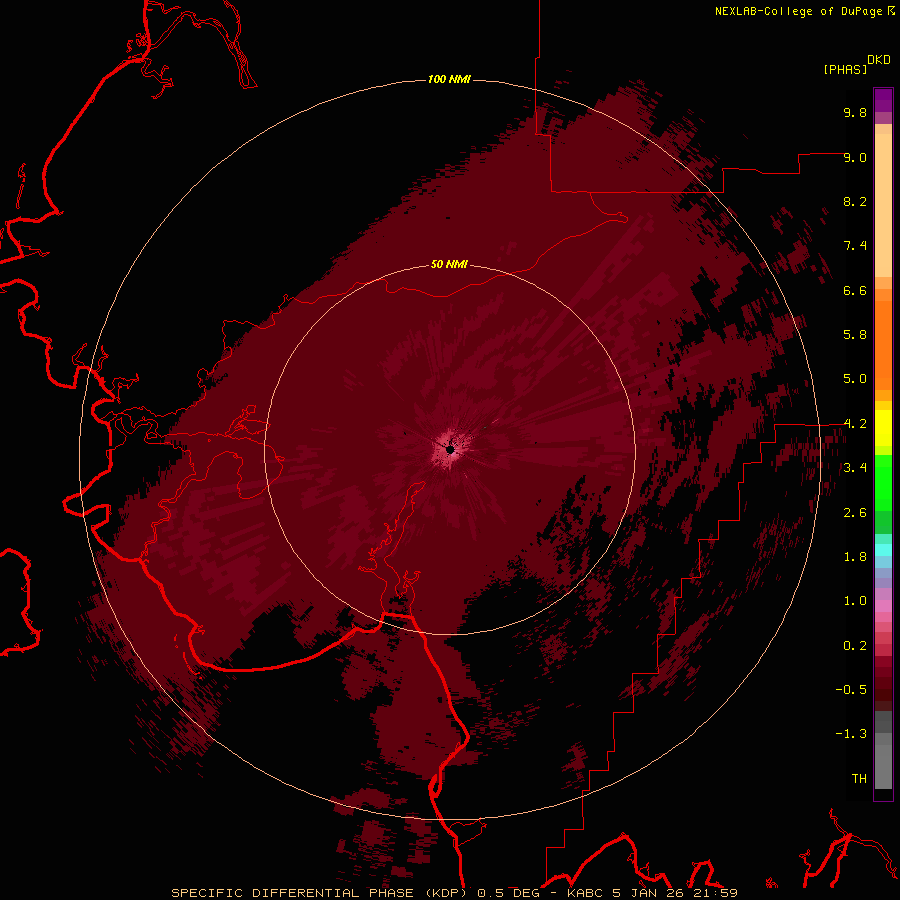Image resolution: width=900 pixels, height=900 pixels.
Task: Click the 5.8 legend value
Action: click(855, 335)
